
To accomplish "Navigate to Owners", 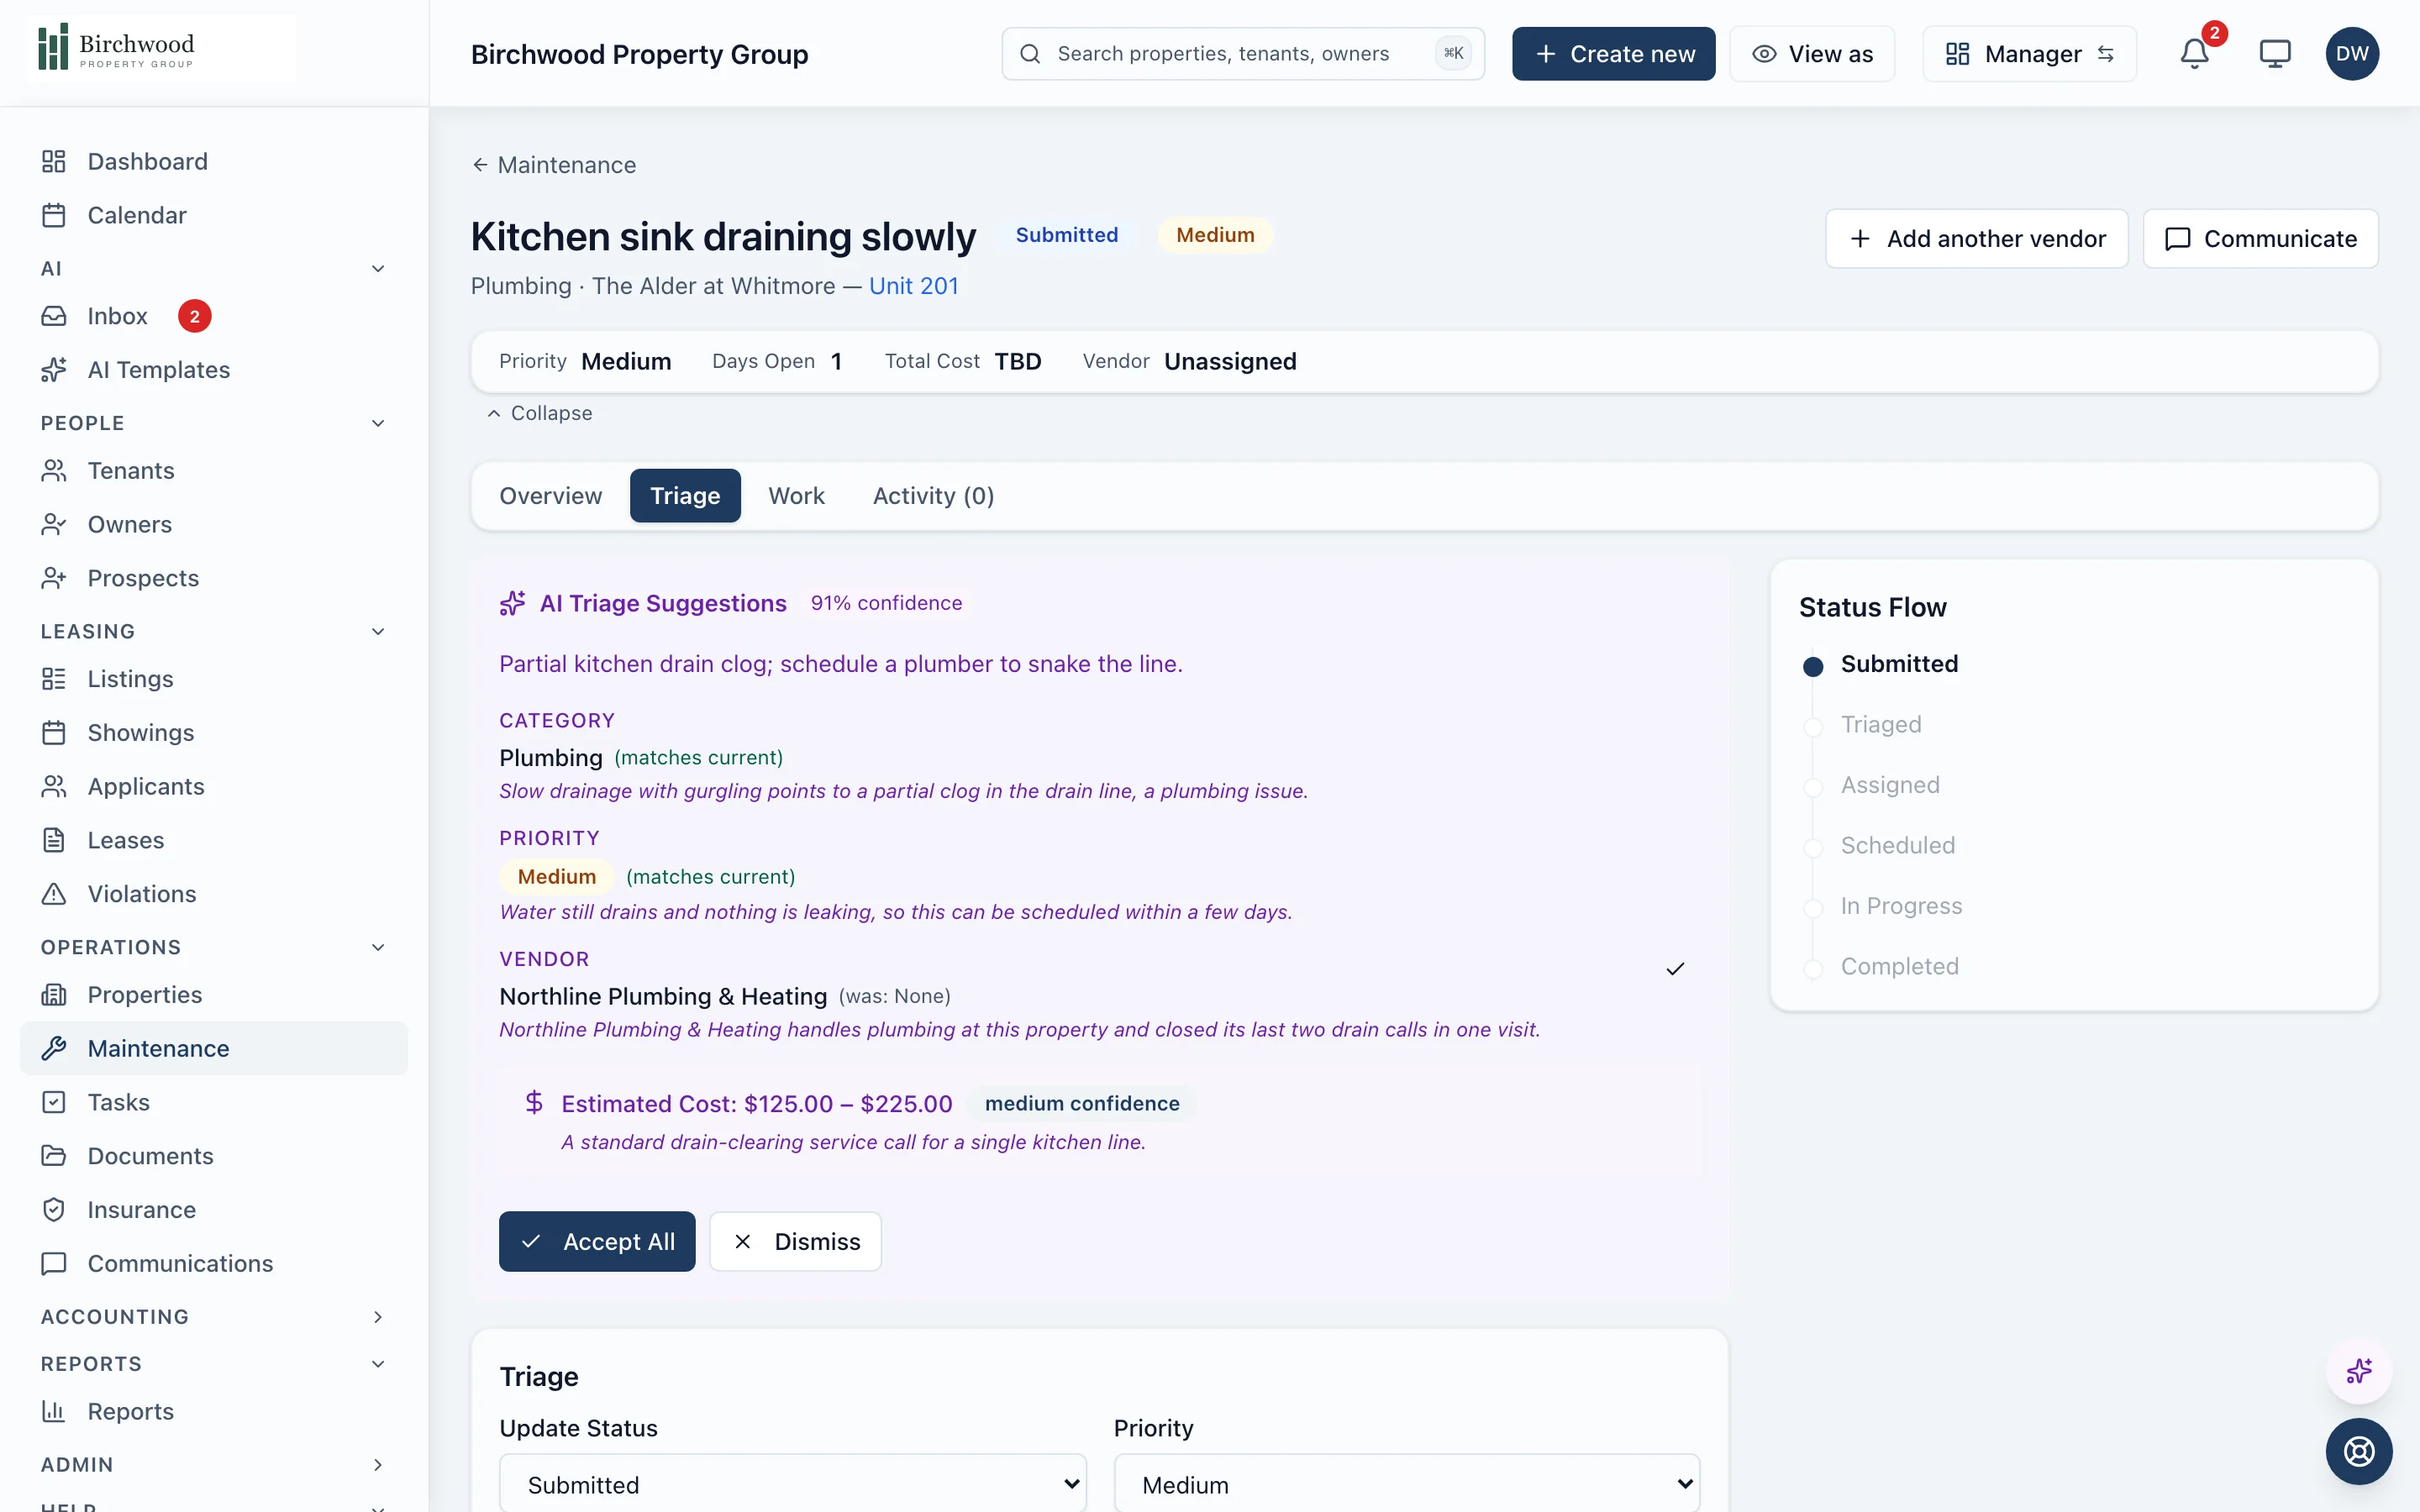I will [x=214, y=524].
